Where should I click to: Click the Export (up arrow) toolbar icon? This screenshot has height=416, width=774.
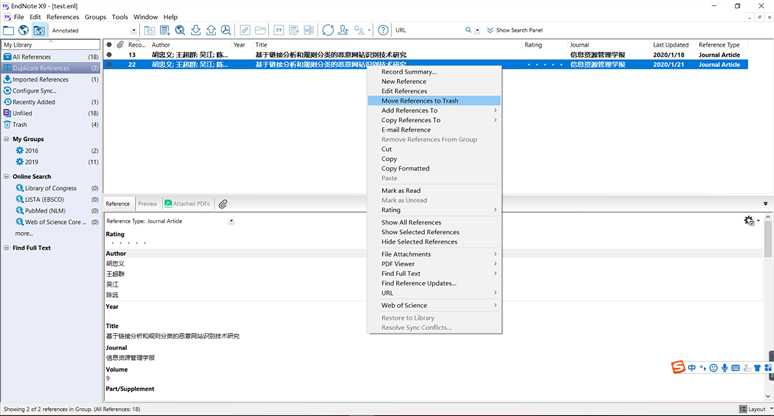coord(211,30)
